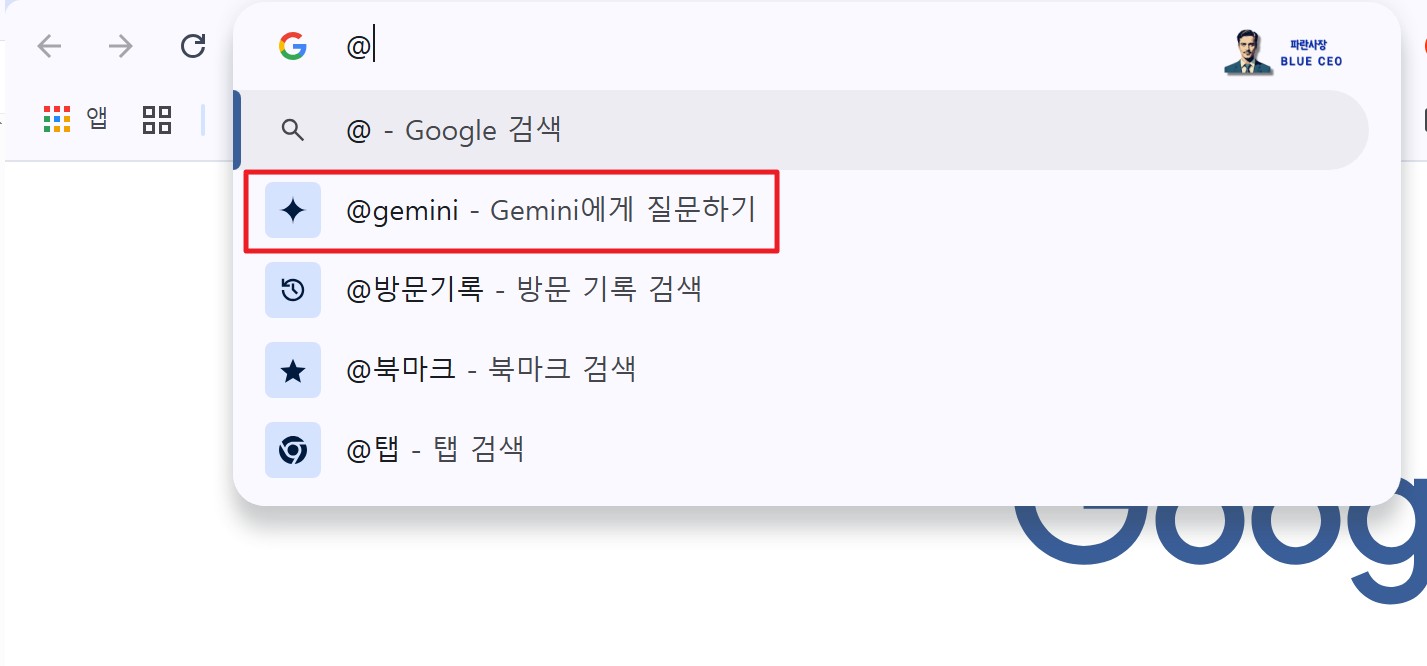Select the Gemini sparkle icon
This screenshot has width=1427, height=666.
point(293,210)
